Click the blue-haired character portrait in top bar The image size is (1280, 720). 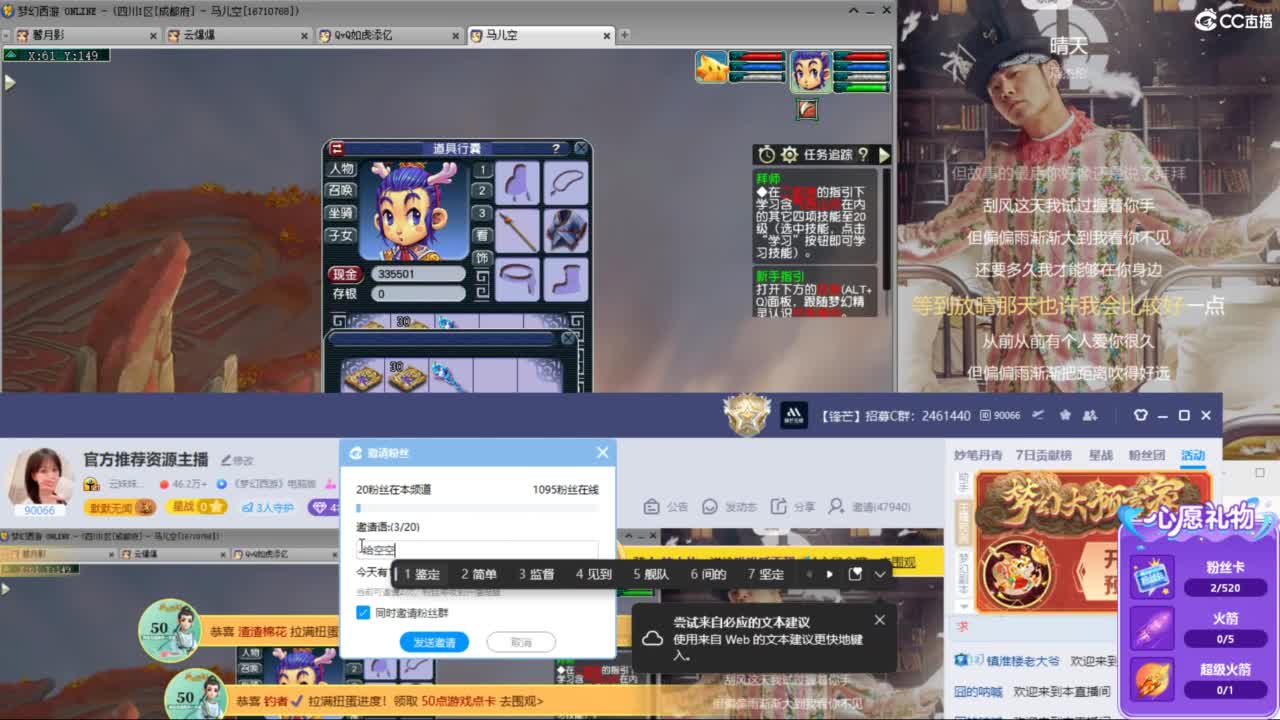(809, 70)
